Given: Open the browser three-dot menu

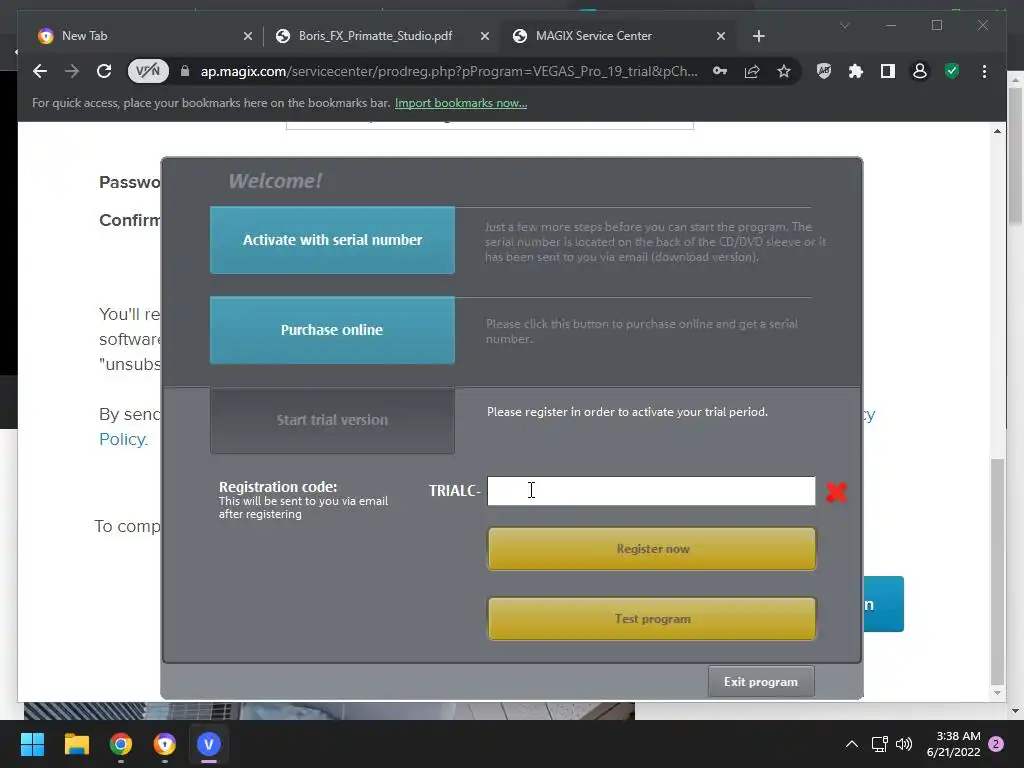Looking at the screenshot, I should click(984, 71).
